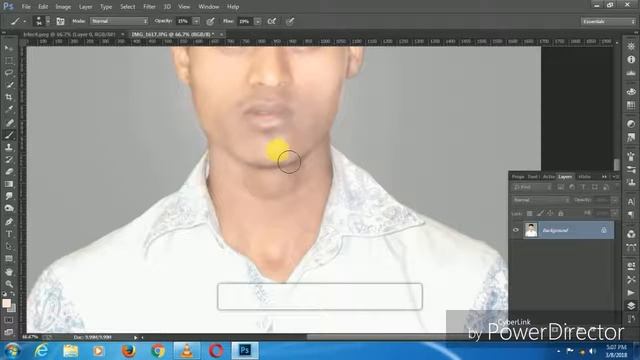
Task: Open the Flow slider arrow in options bar
Action: coord(258,21)
